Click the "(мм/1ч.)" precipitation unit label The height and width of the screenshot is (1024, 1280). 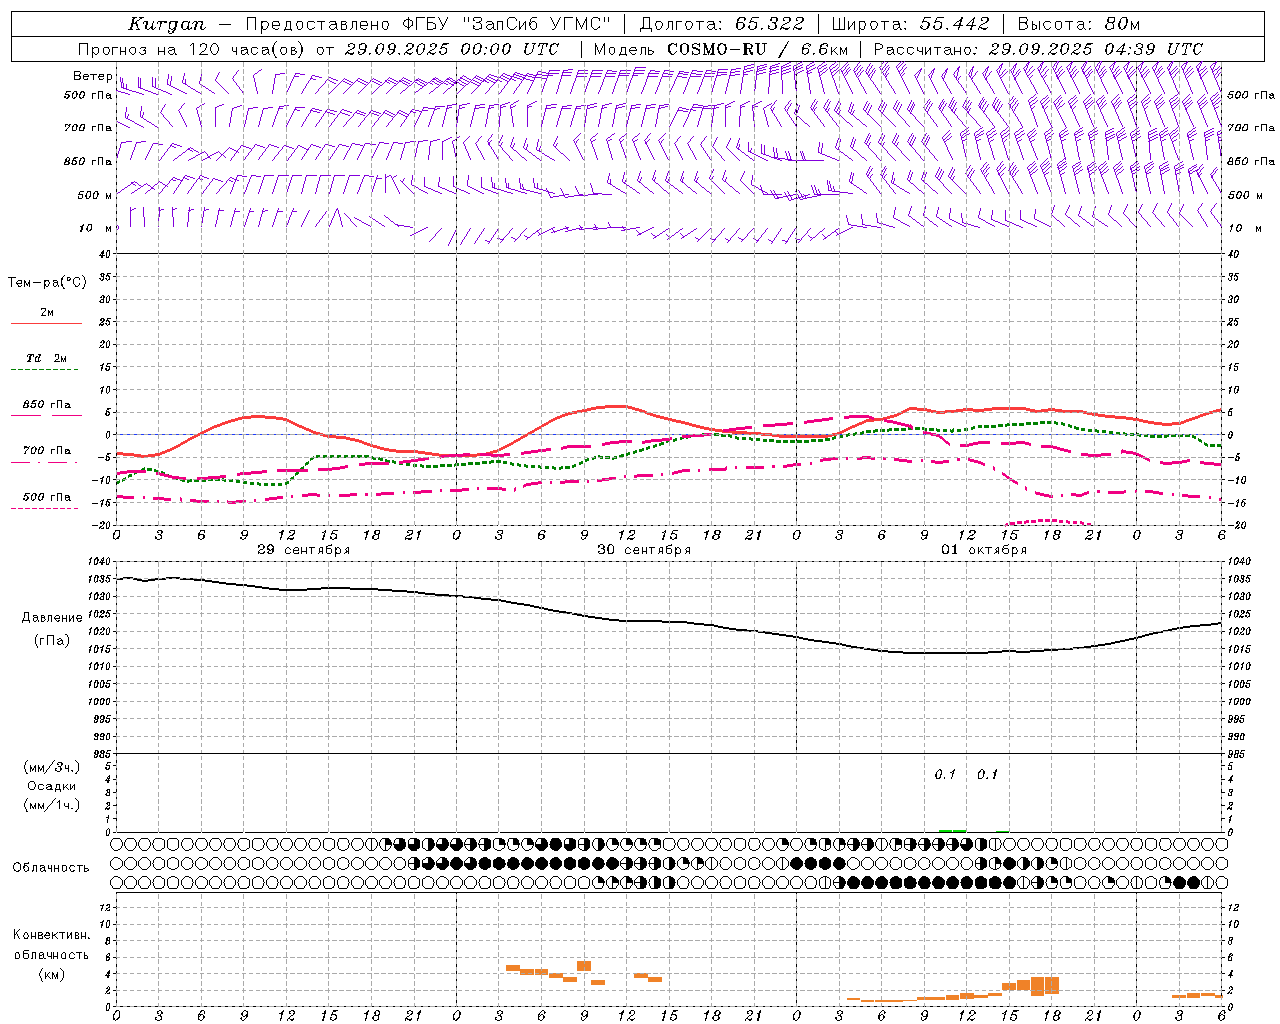point(52,805)
